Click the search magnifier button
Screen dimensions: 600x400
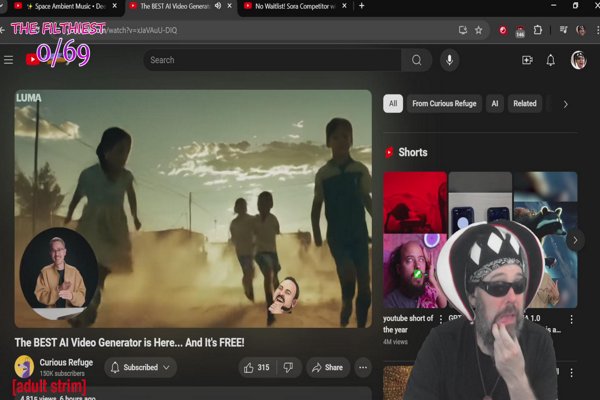pos(416,60)
